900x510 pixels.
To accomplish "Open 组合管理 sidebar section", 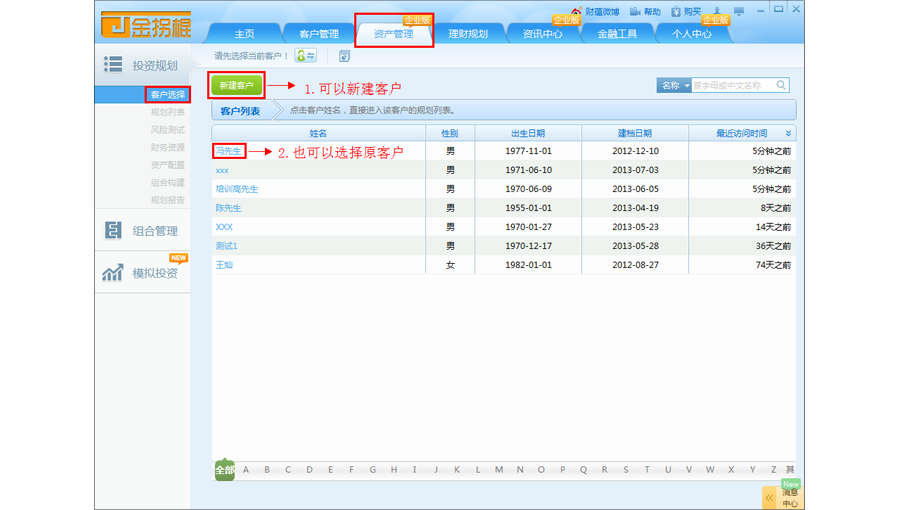I will tap(144, 231).
